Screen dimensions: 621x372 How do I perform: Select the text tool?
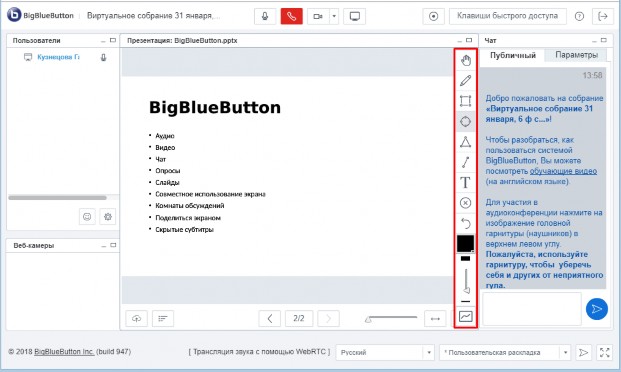coord(466,183)
